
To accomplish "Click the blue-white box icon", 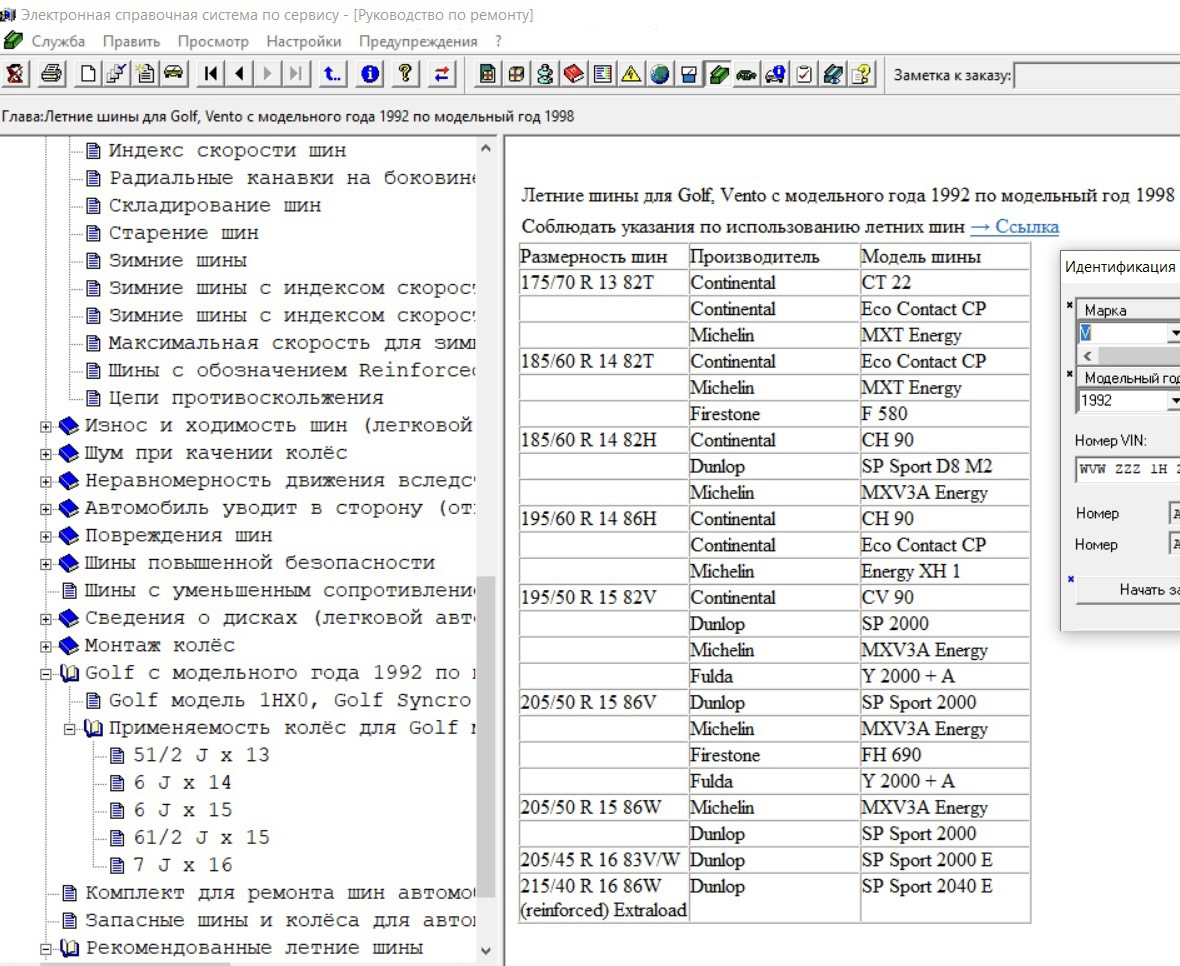I will click(x=689, y=74).
